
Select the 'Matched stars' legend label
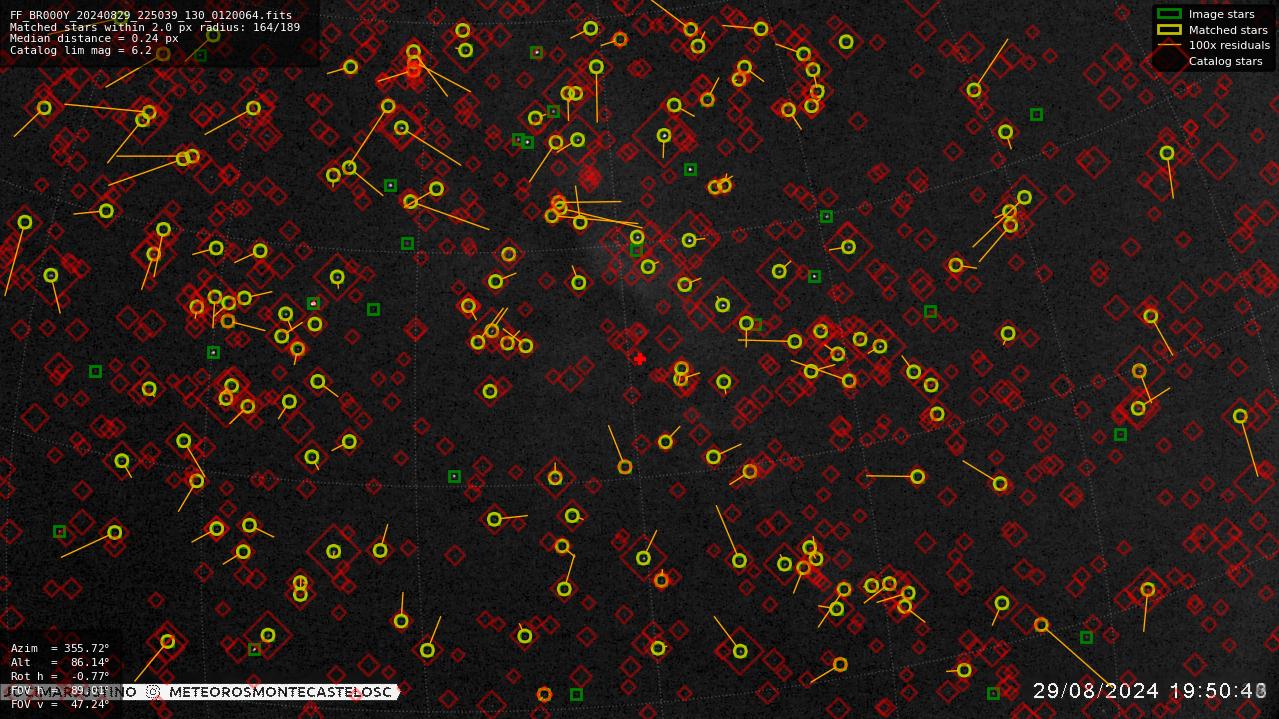click(1228, 30)
